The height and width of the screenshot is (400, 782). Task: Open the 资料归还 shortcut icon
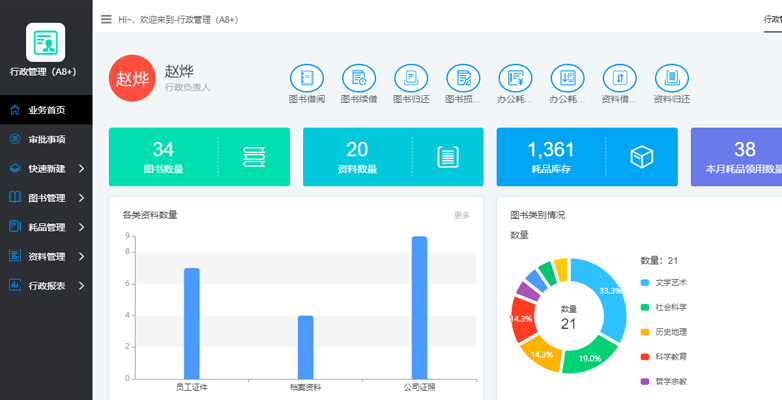(x=671, y=78)
